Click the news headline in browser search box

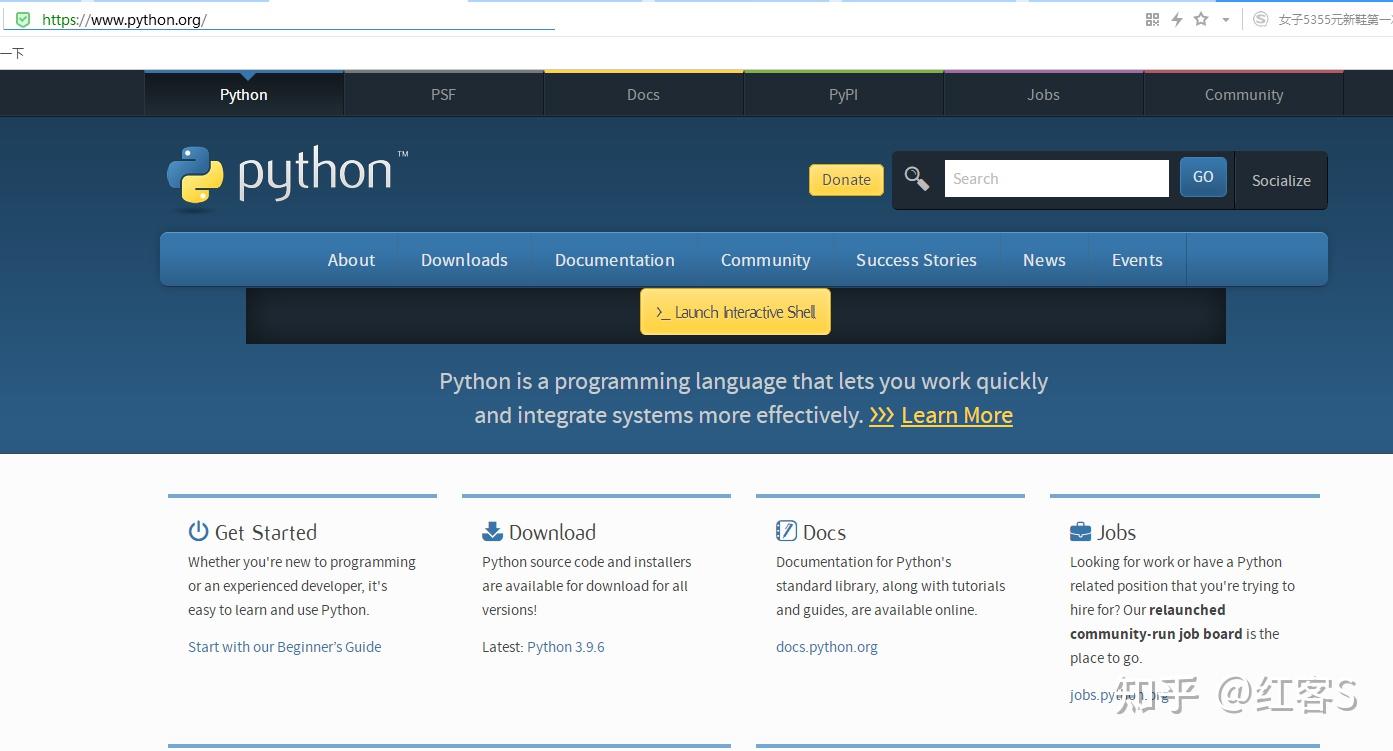tap(1335, 19)
